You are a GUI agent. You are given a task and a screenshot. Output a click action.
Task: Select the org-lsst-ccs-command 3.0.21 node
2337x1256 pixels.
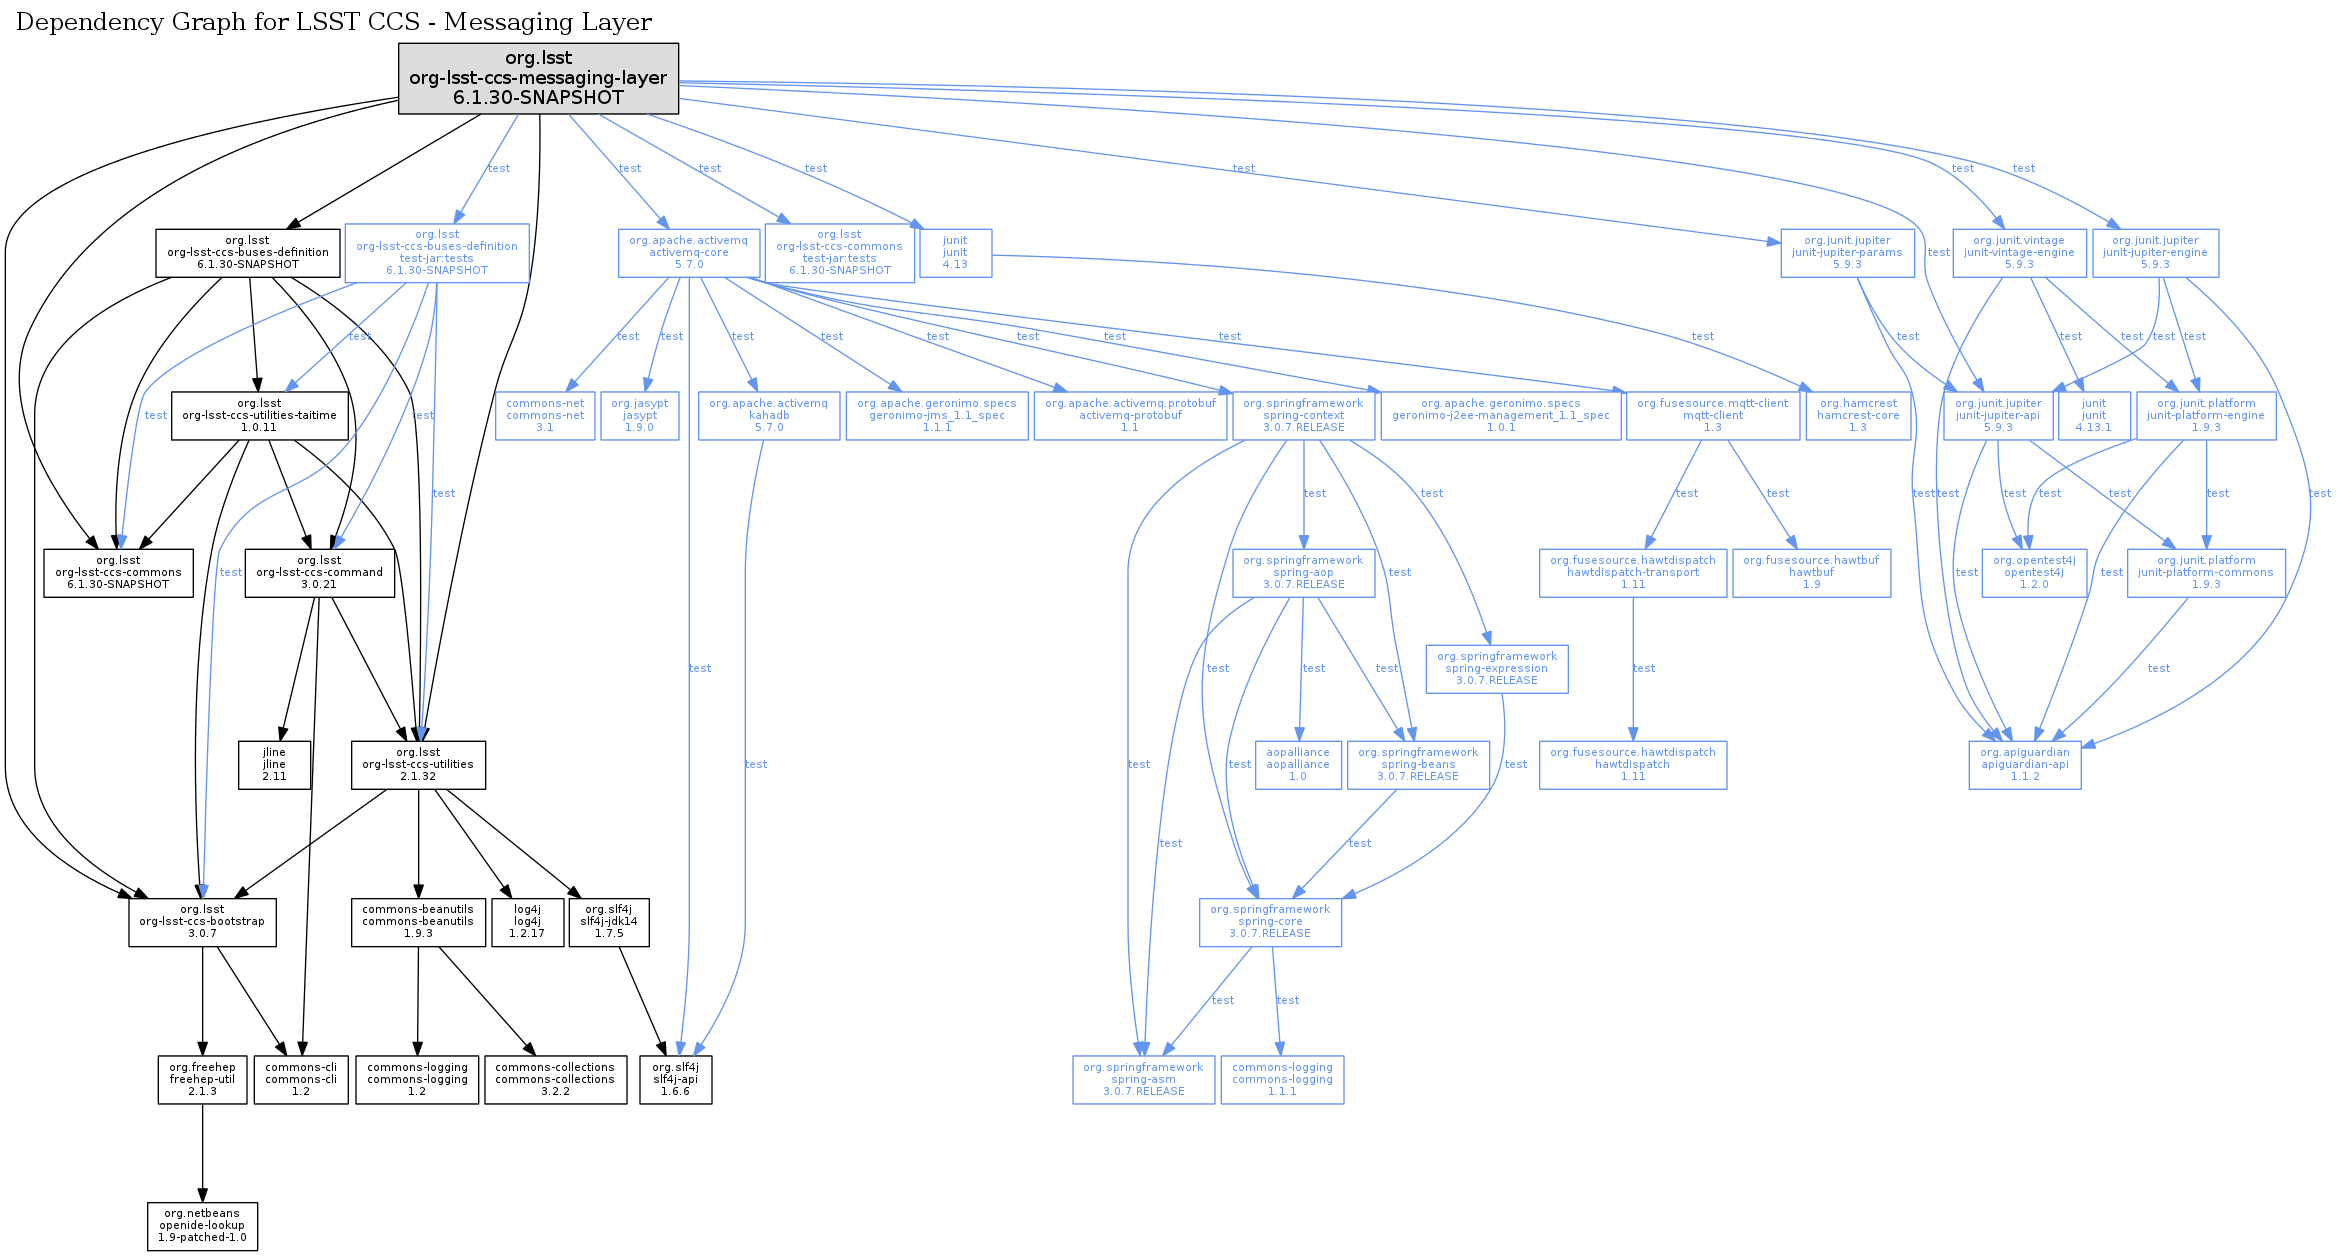coord(319,573)
